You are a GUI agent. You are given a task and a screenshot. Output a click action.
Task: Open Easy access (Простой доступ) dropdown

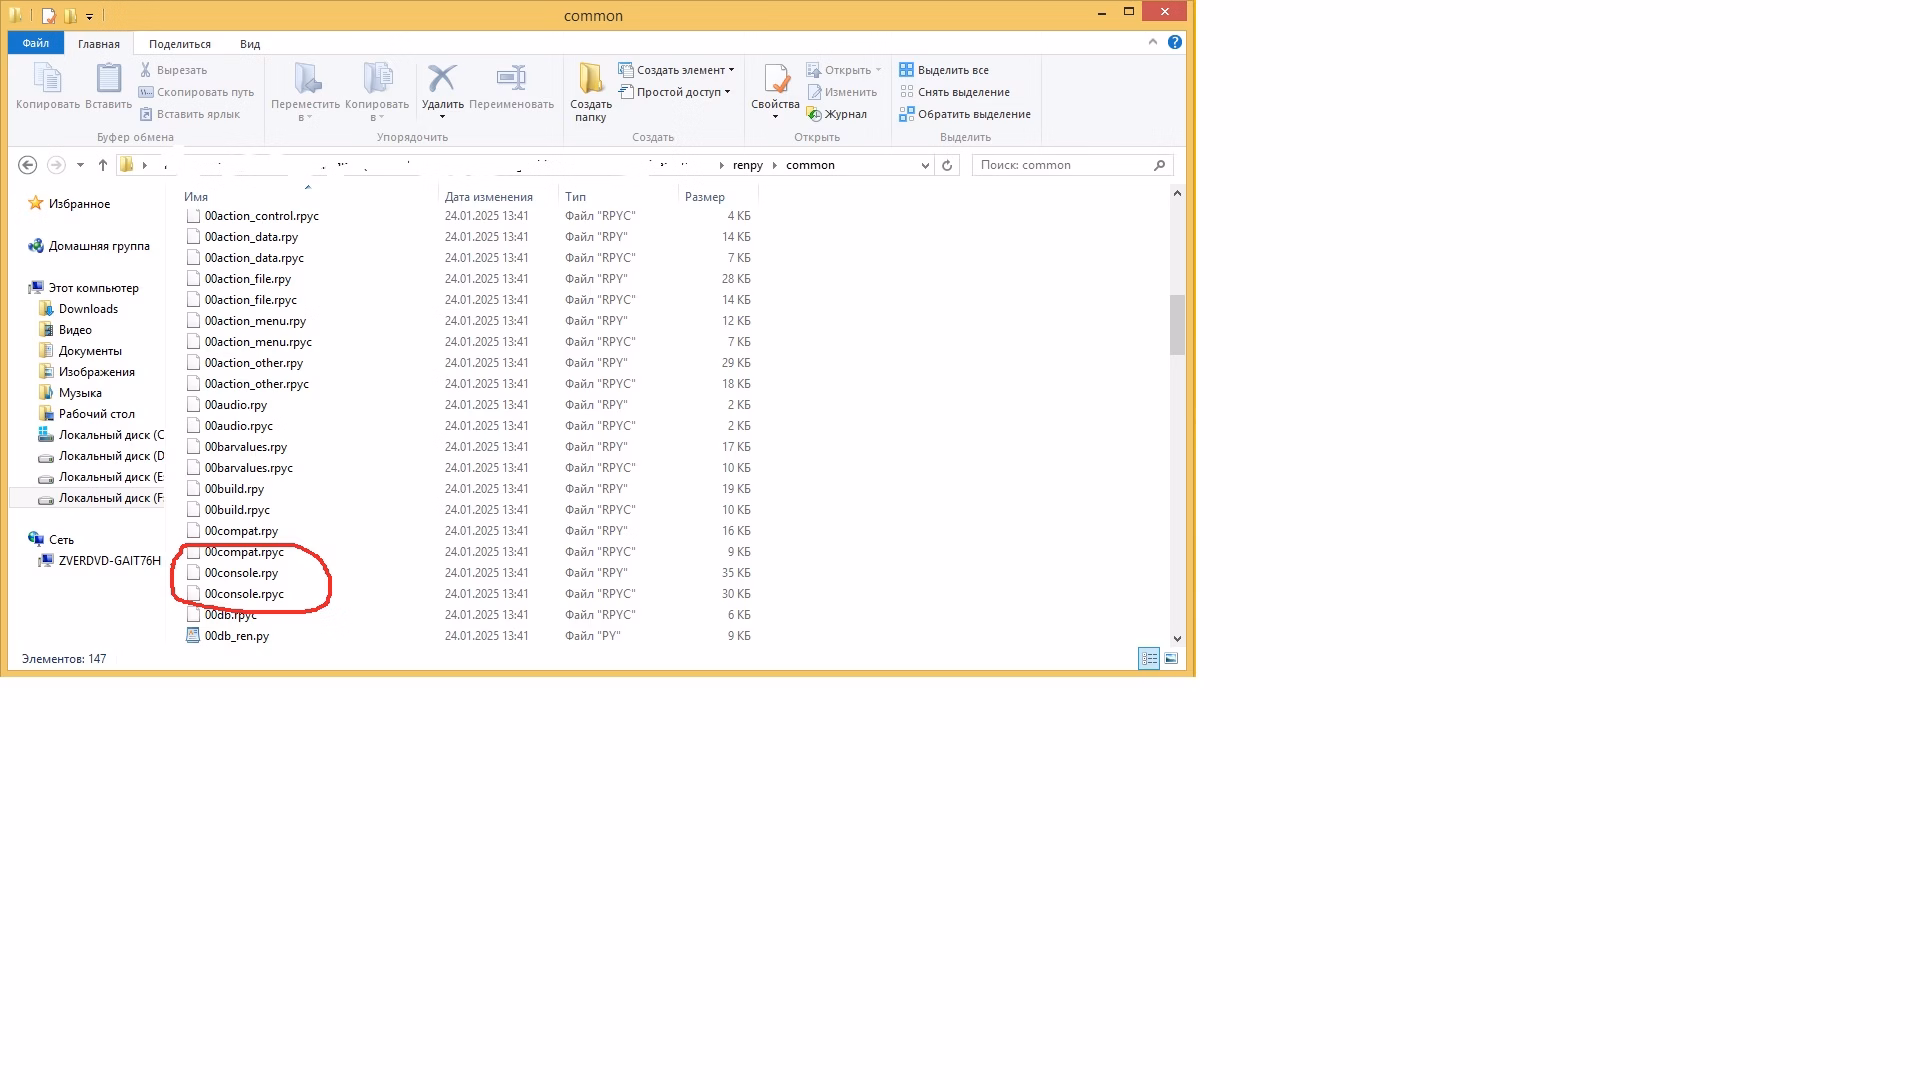click(x=675, y=92)
